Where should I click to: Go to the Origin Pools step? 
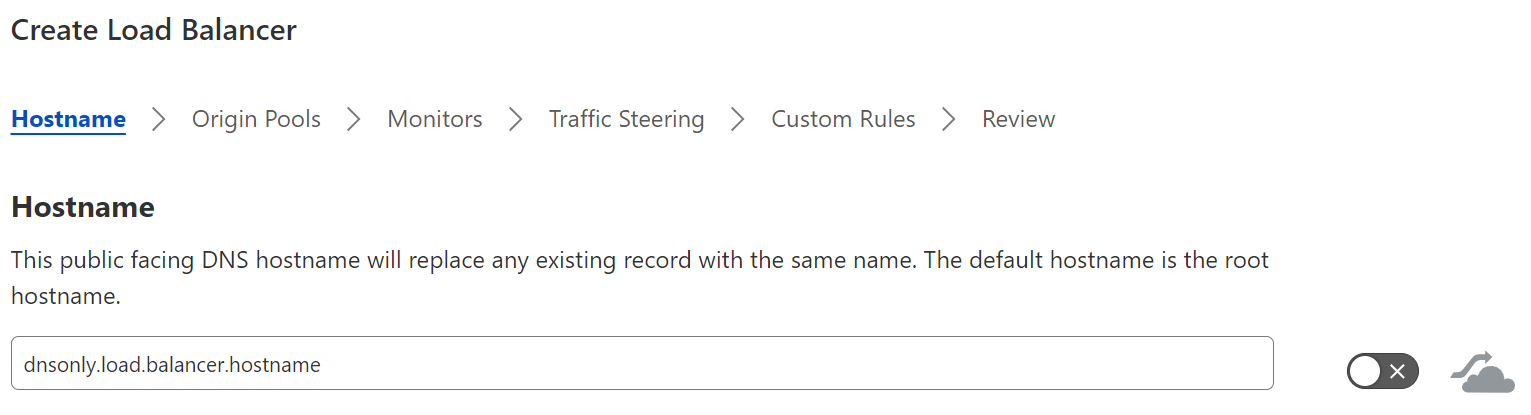coord(256,120)
